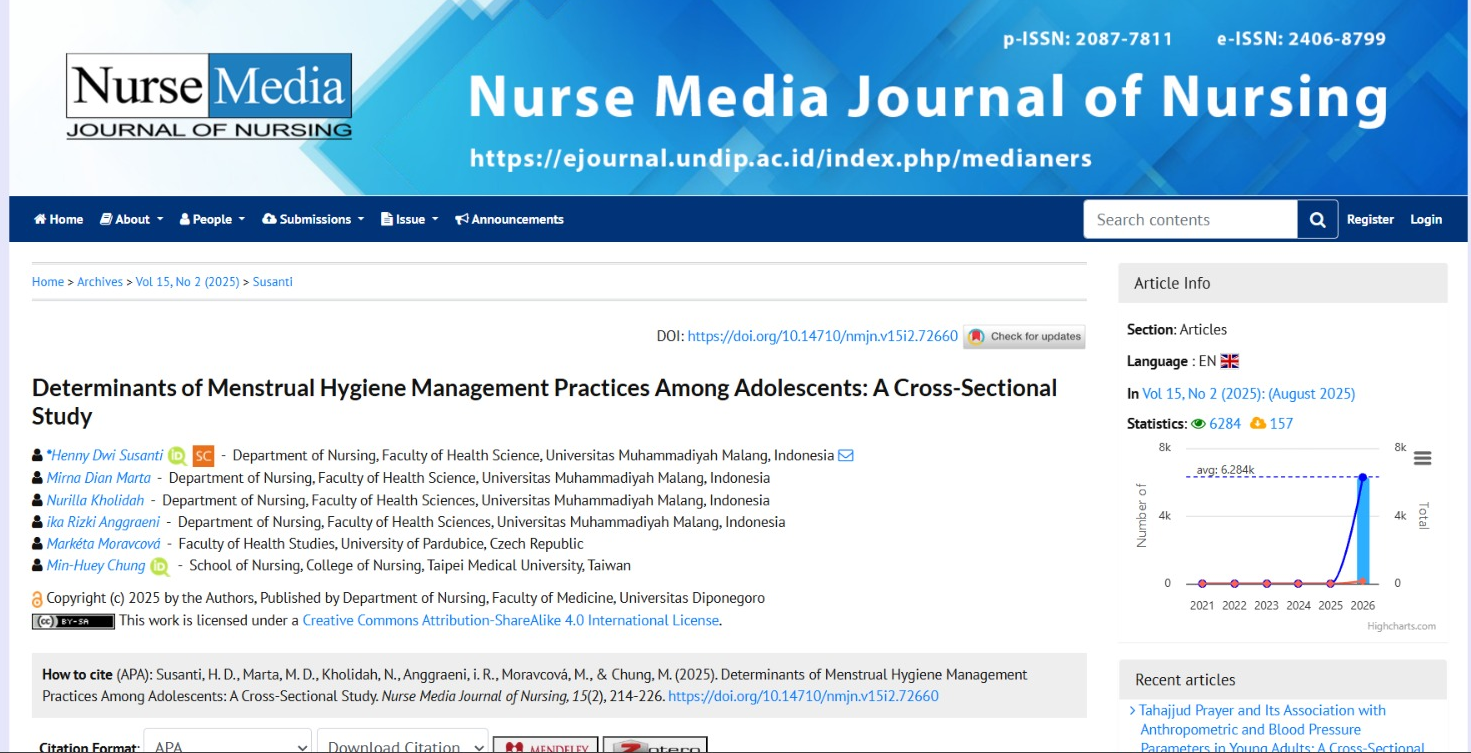Expand the People menu
Screen dimensions: 1471x753
tap(212, 219)
